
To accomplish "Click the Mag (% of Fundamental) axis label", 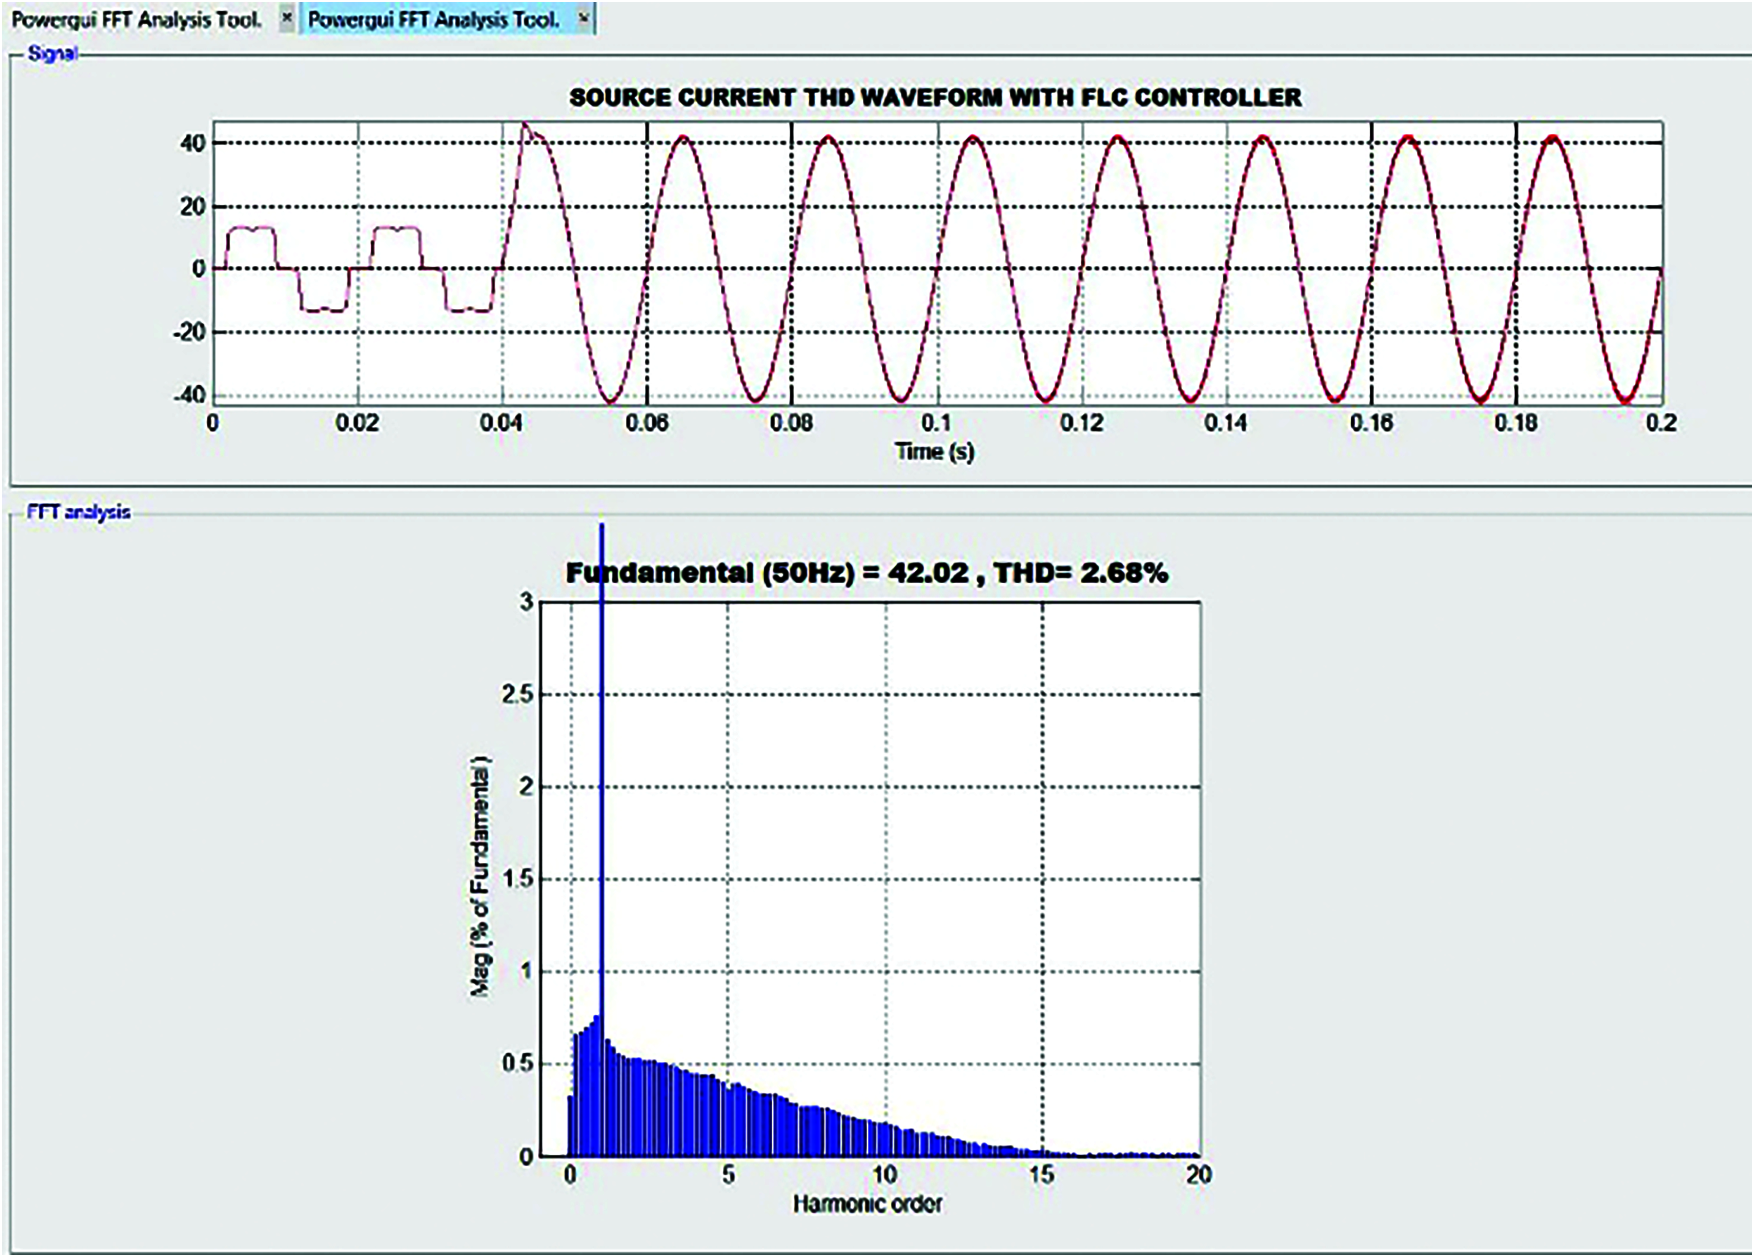I will [x=481, y=876].
